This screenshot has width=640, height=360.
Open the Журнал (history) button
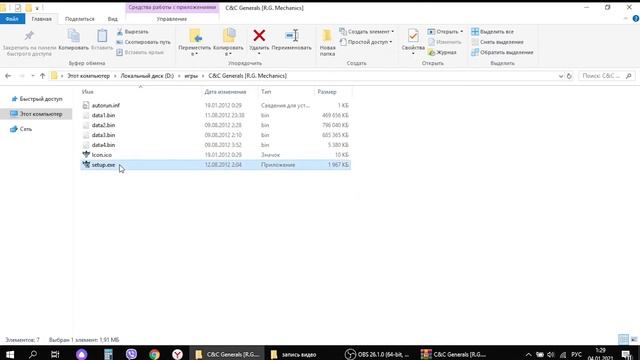442,52
